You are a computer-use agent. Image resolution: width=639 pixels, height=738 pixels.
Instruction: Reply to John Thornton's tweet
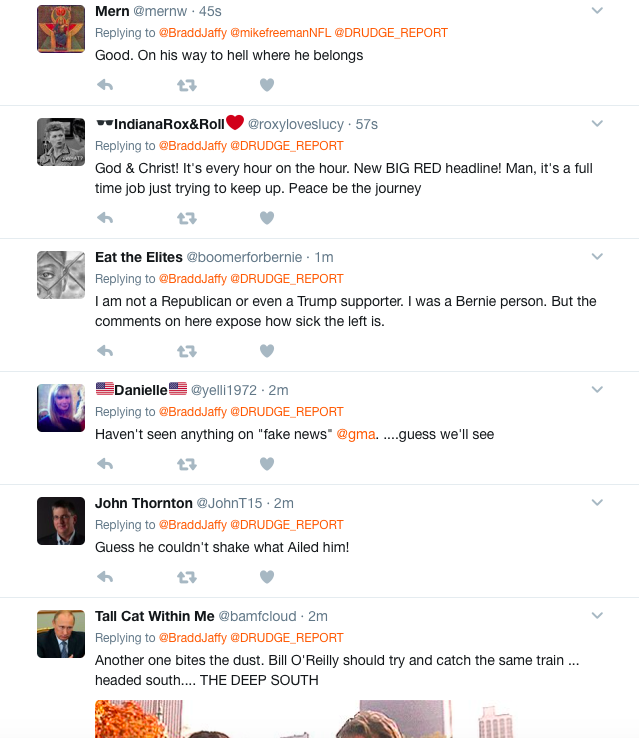click(x=105, y=577)
